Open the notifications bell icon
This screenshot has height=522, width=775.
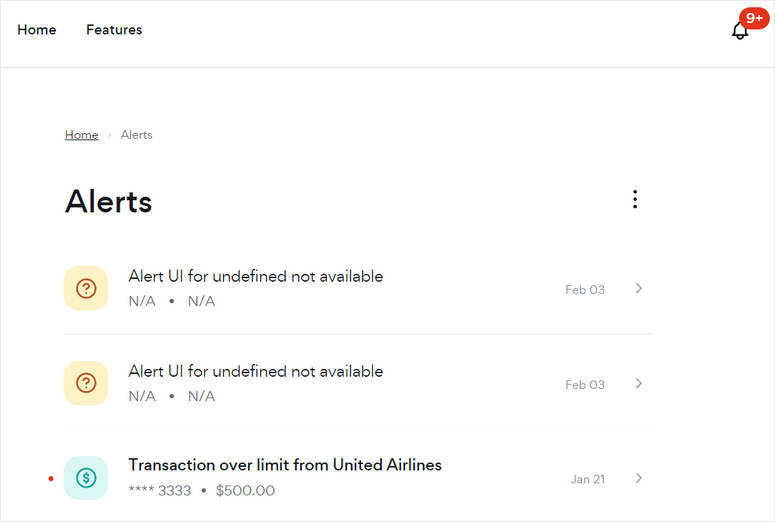[739, 31]
